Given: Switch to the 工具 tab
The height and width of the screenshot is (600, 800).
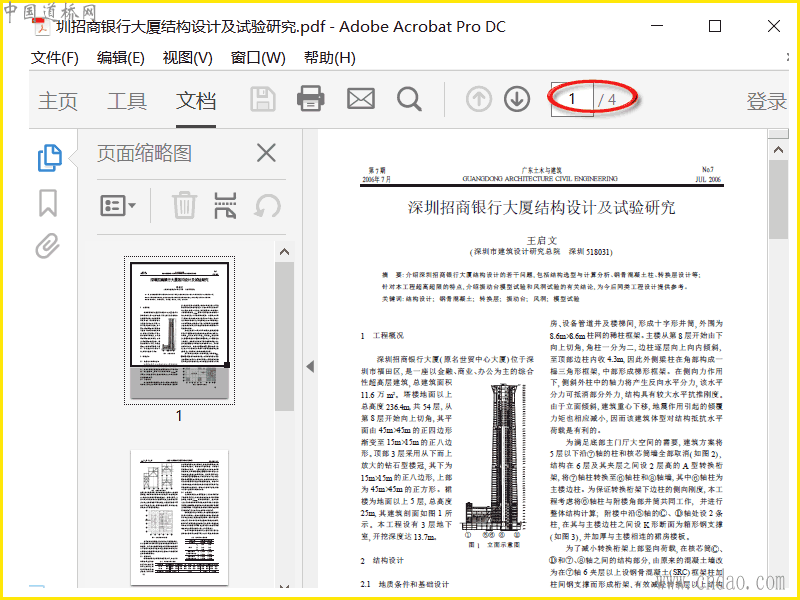Looking at the screenshot, I should (x=127, y=101).
